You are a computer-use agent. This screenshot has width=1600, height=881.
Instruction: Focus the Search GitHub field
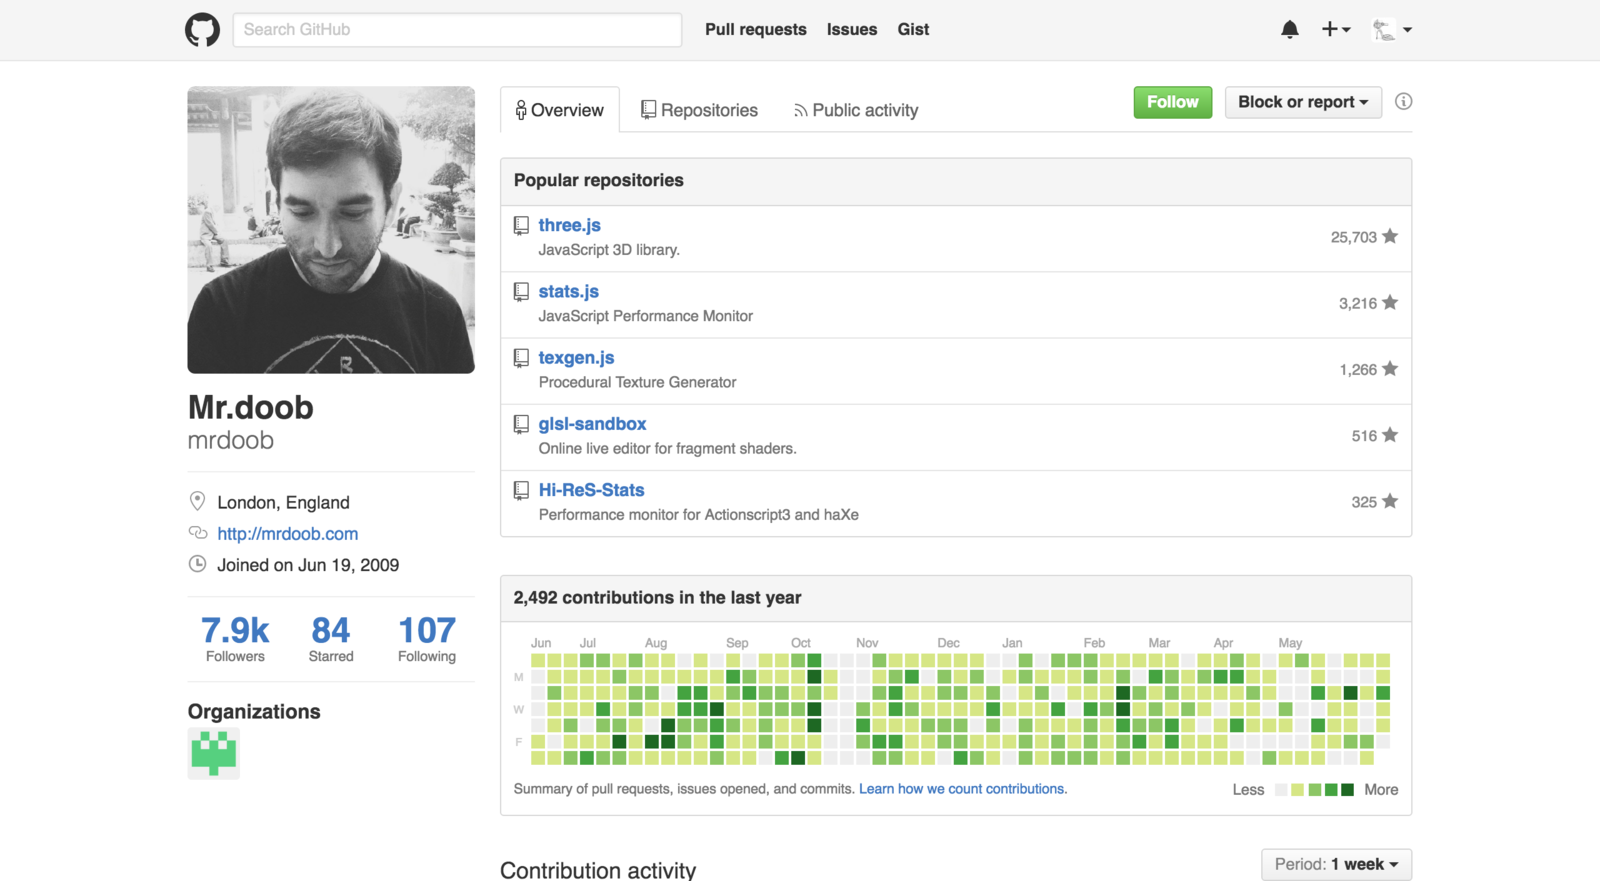click(458, 30)
